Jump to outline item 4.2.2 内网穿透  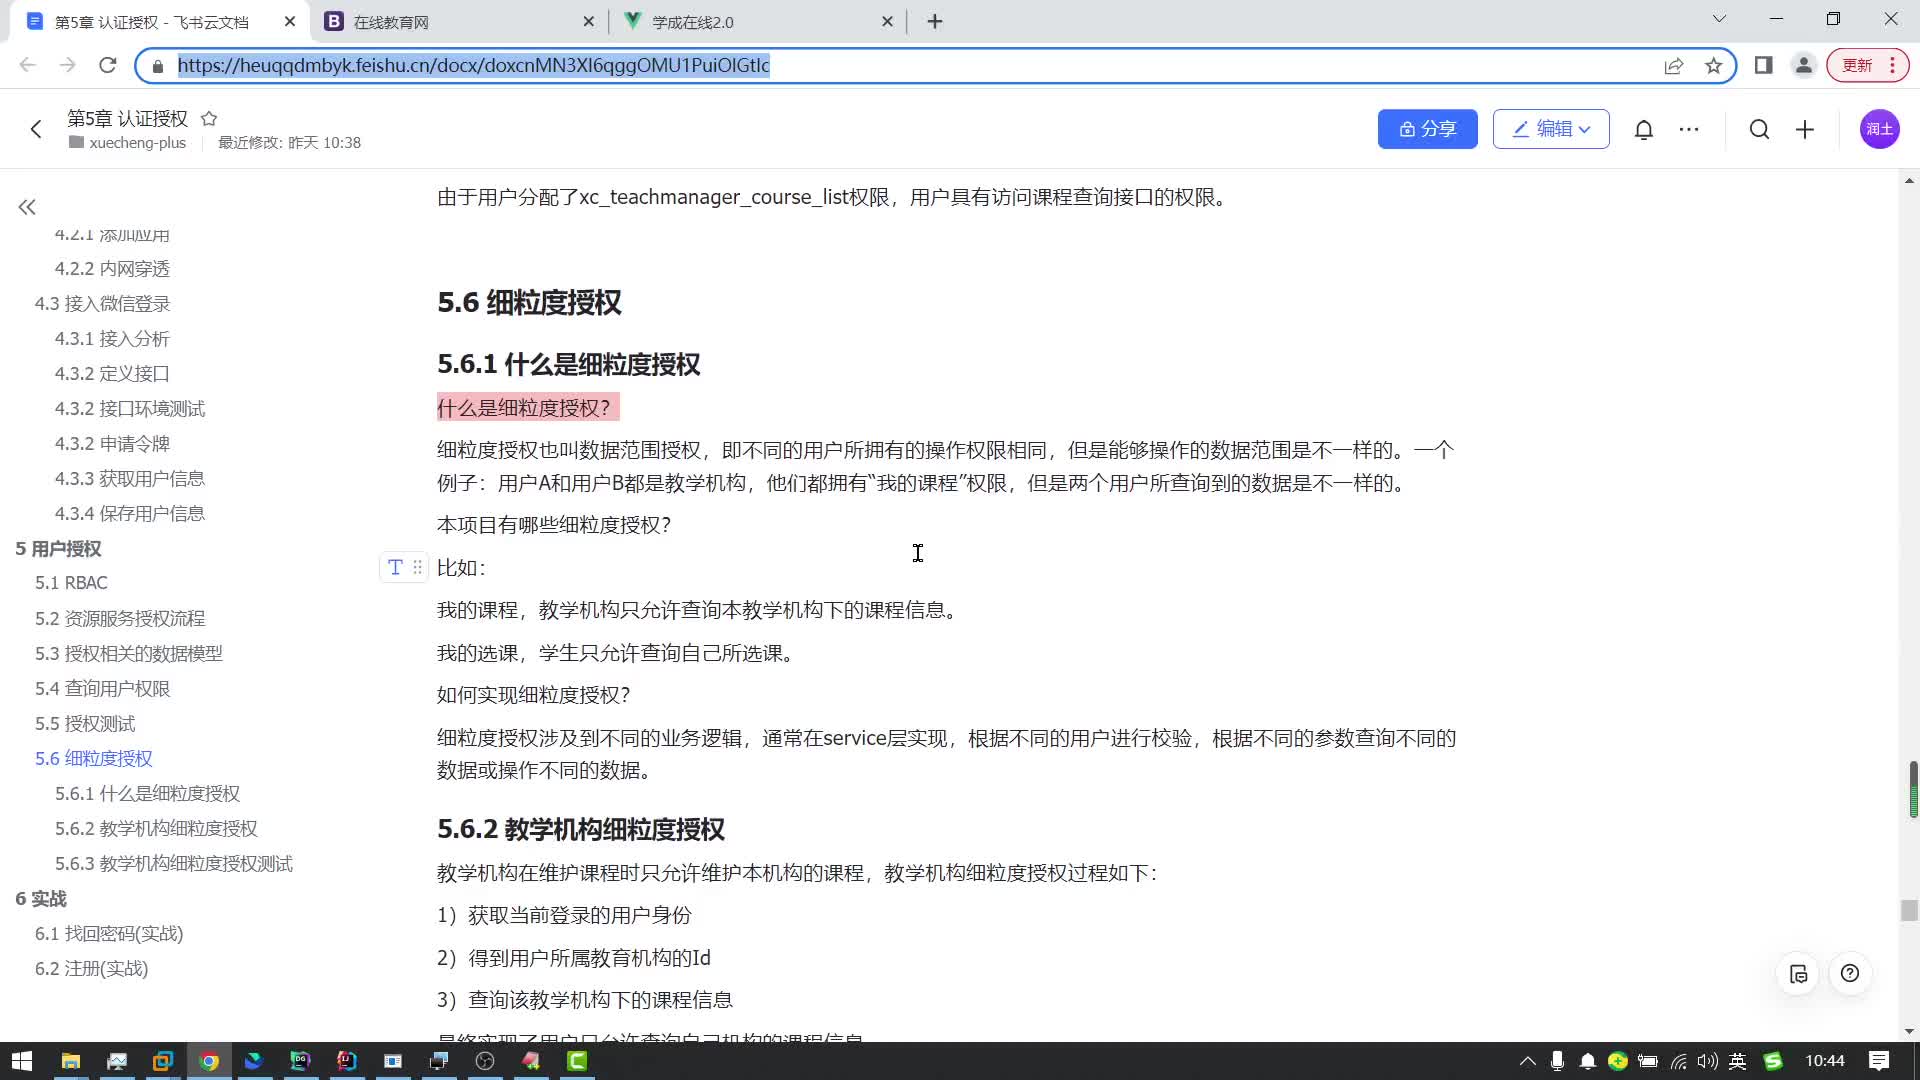[x=112, y=269]
